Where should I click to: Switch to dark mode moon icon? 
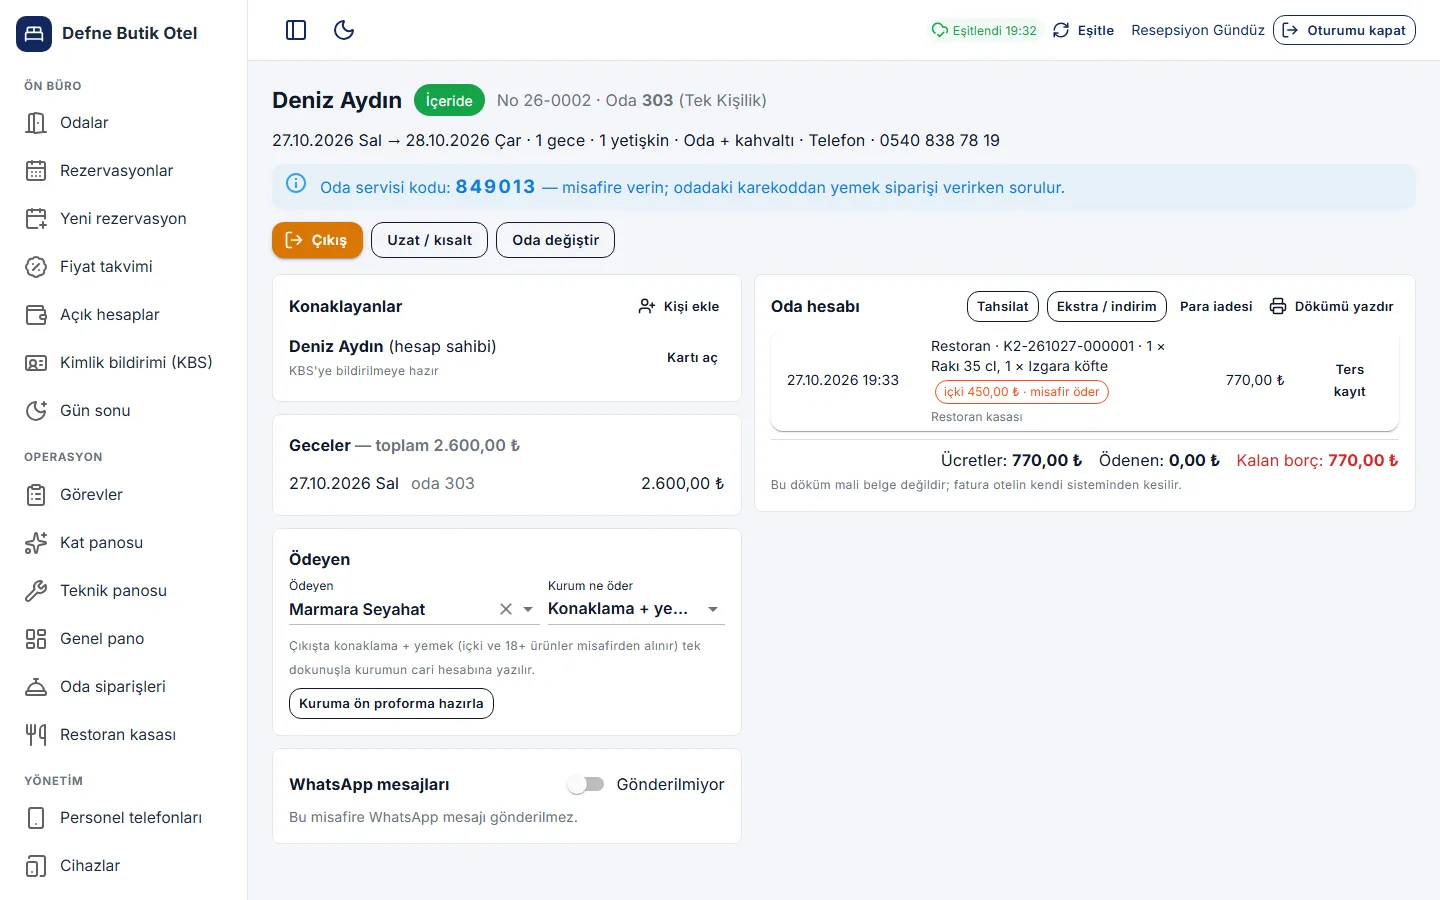[344, 30]
